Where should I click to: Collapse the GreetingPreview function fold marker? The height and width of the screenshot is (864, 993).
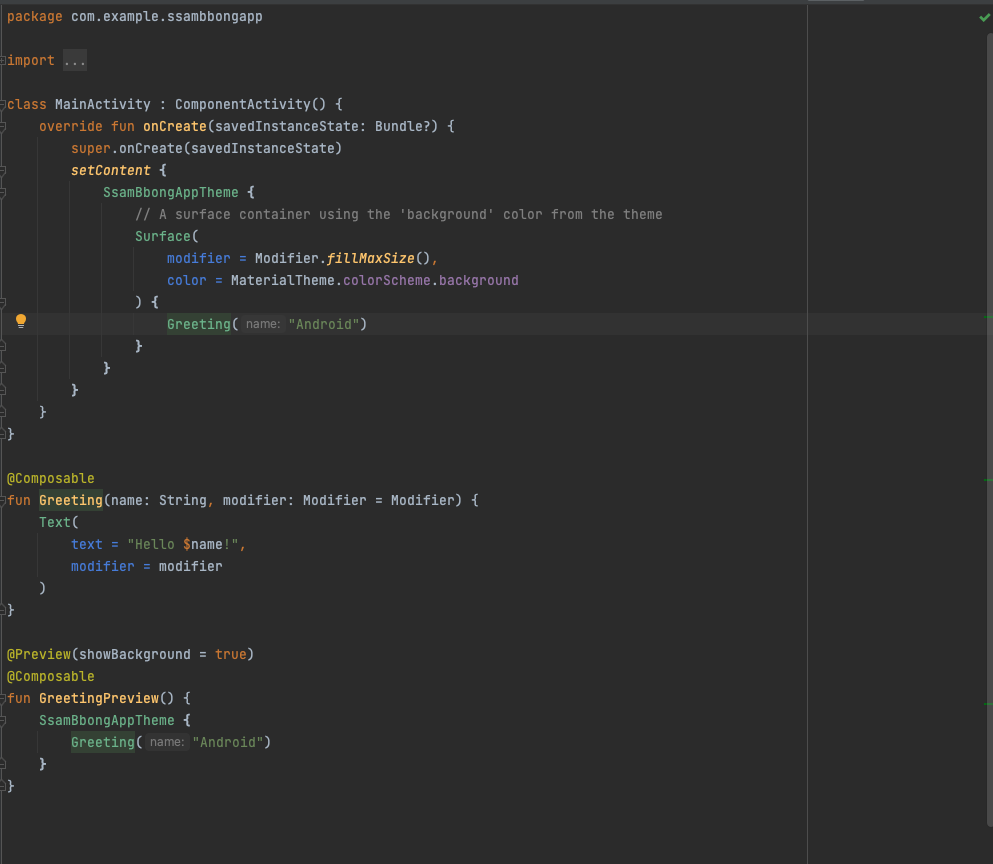(3, 699)
